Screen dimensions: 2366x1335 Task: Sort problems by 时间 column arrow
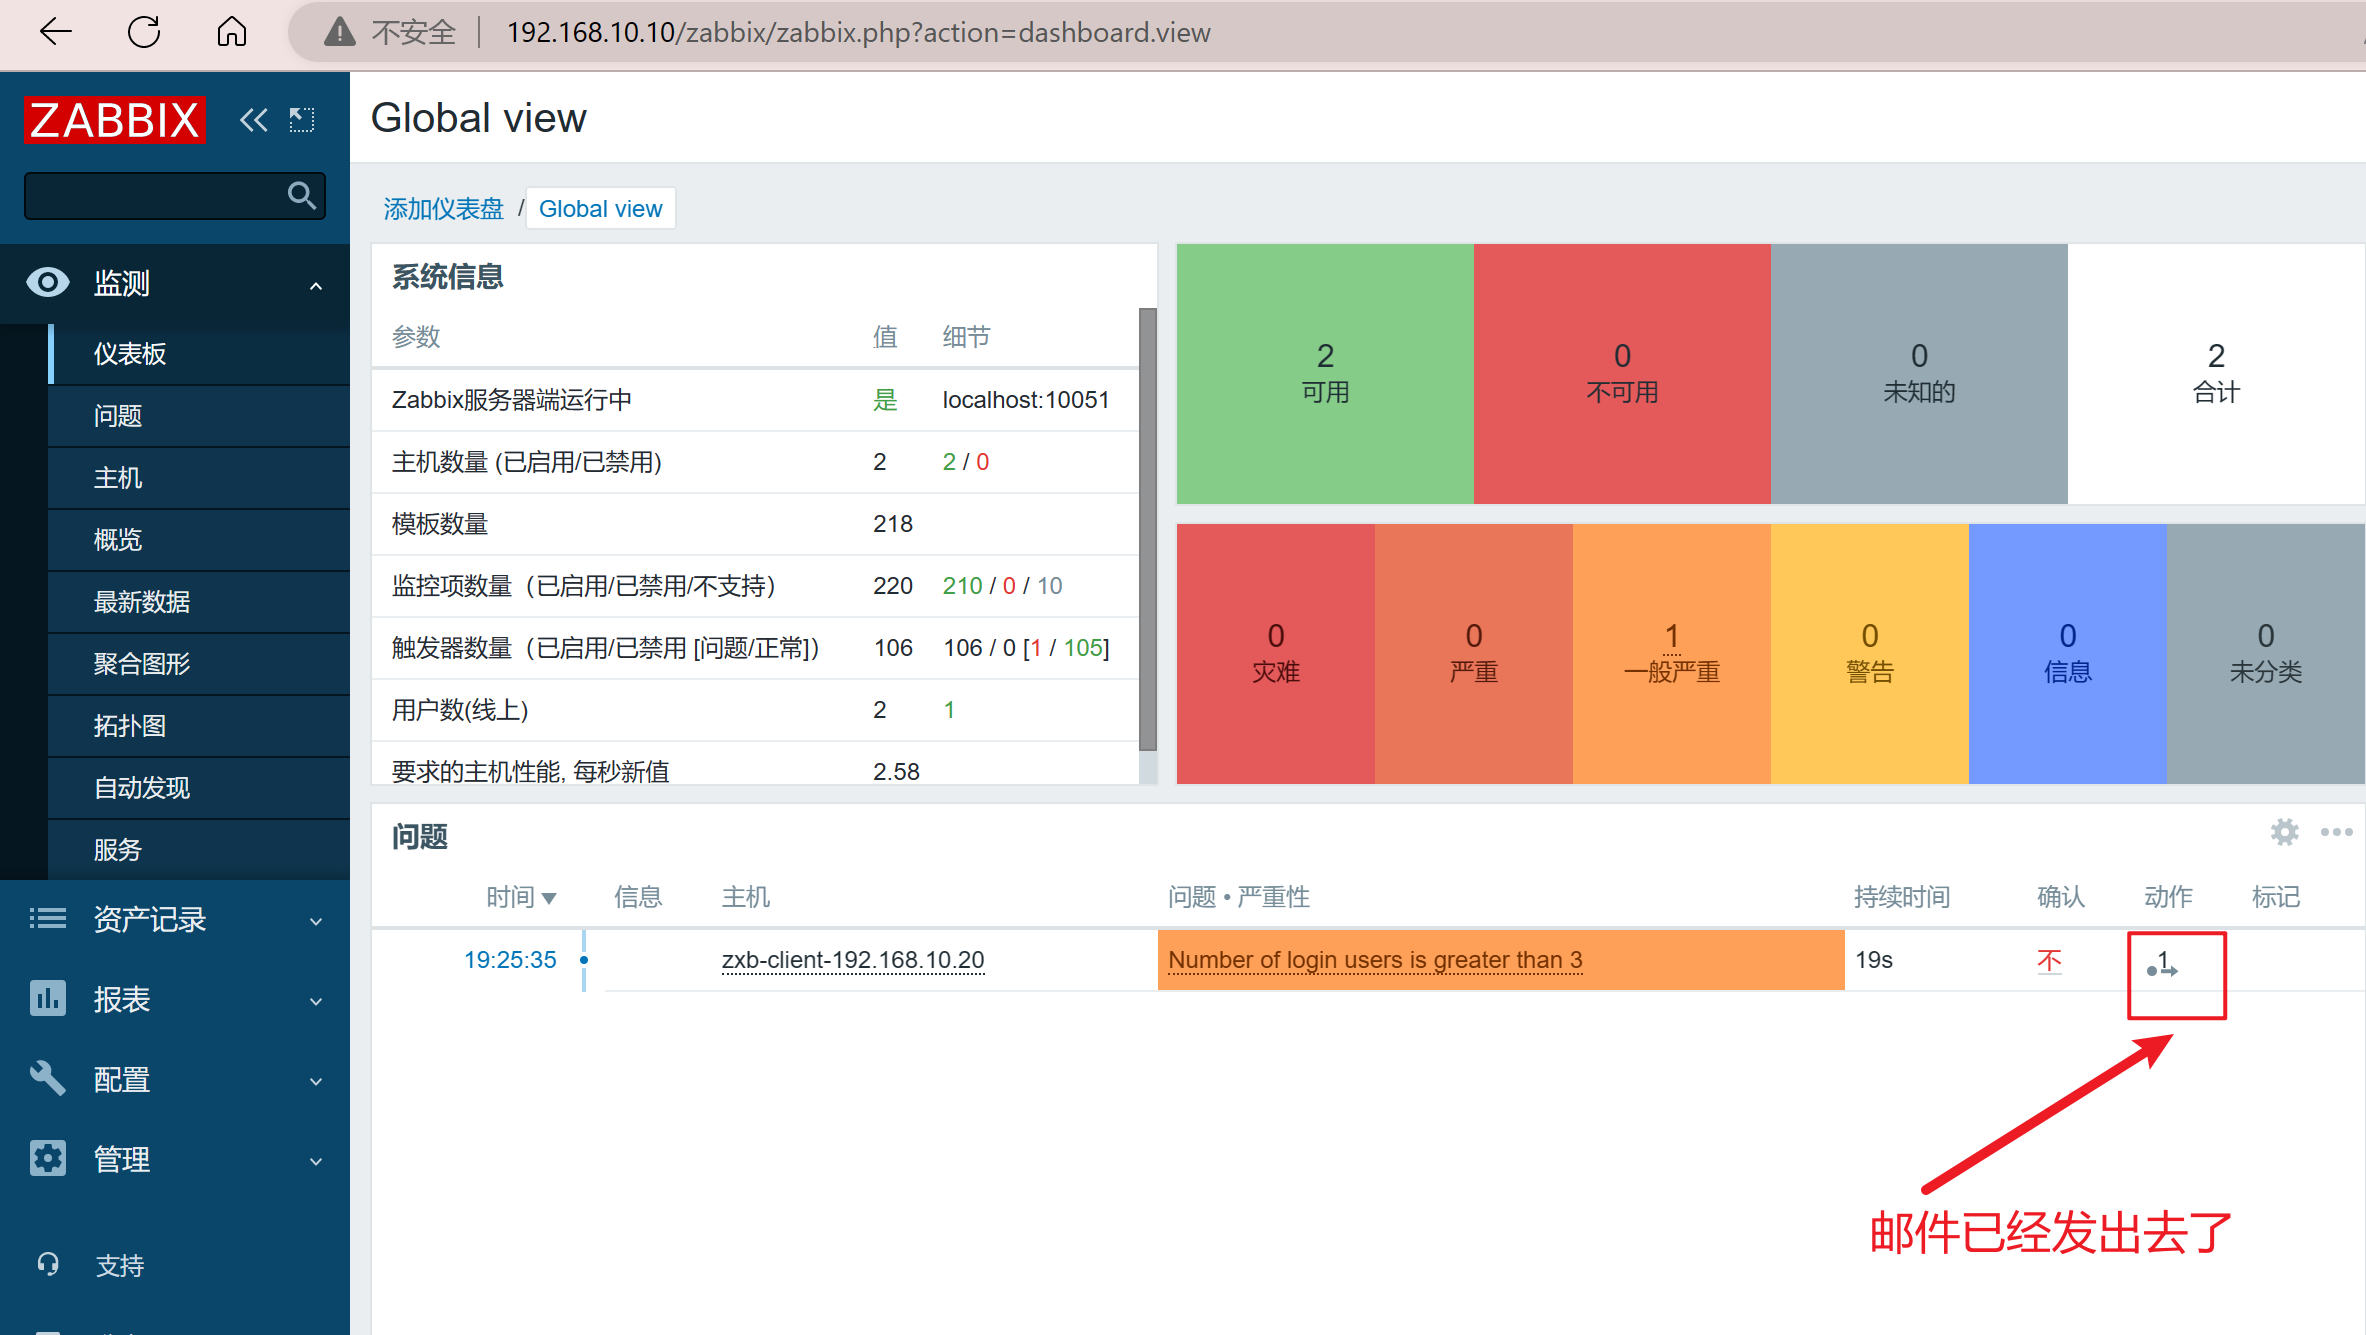tap(548, 898)
